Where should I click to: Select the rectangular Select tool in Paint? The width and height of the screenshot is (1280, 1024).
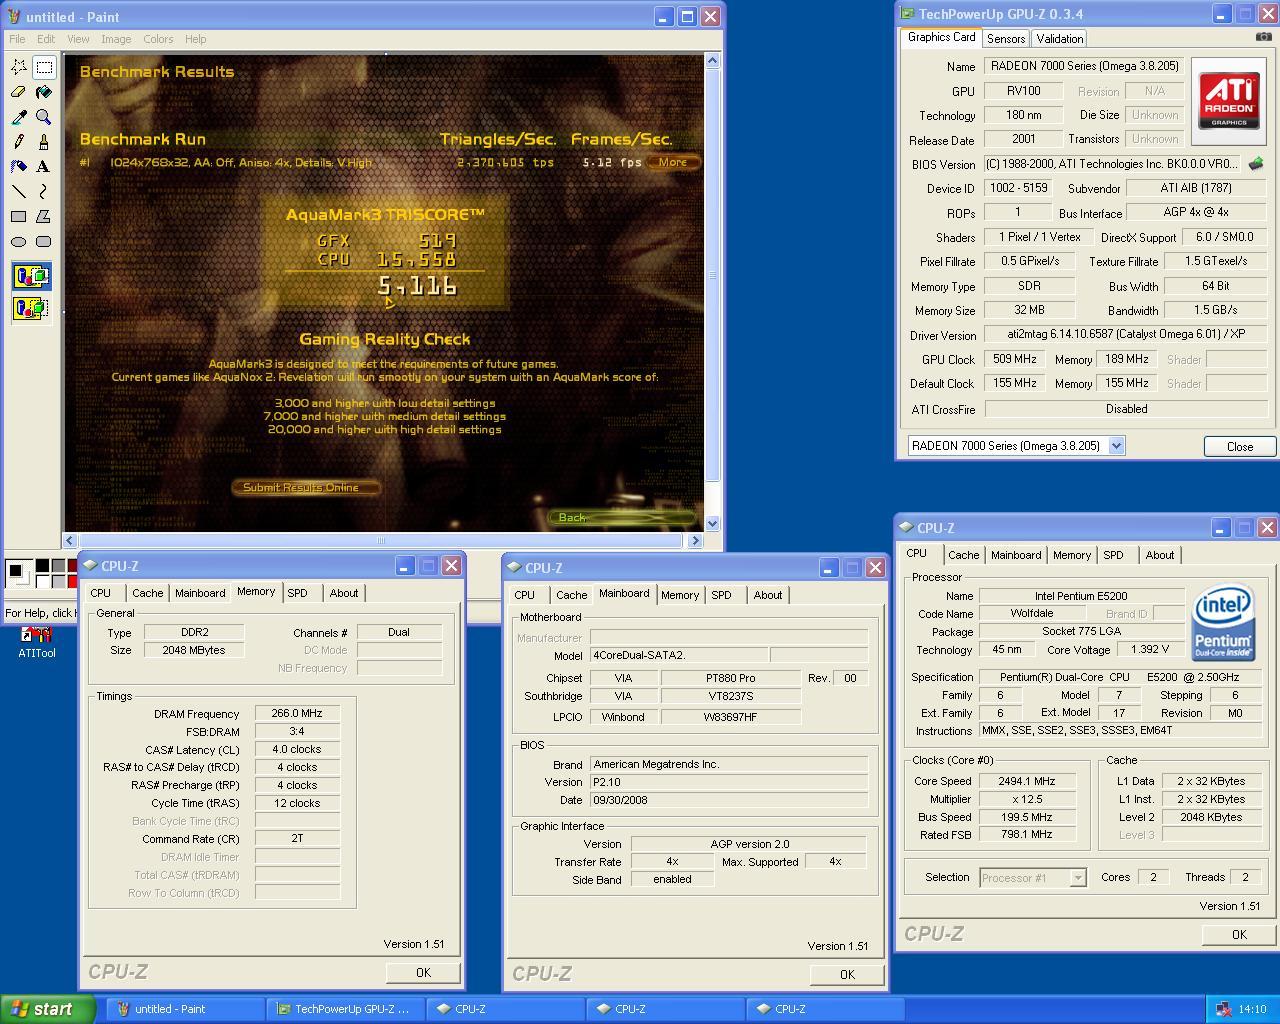click(44, 67)
